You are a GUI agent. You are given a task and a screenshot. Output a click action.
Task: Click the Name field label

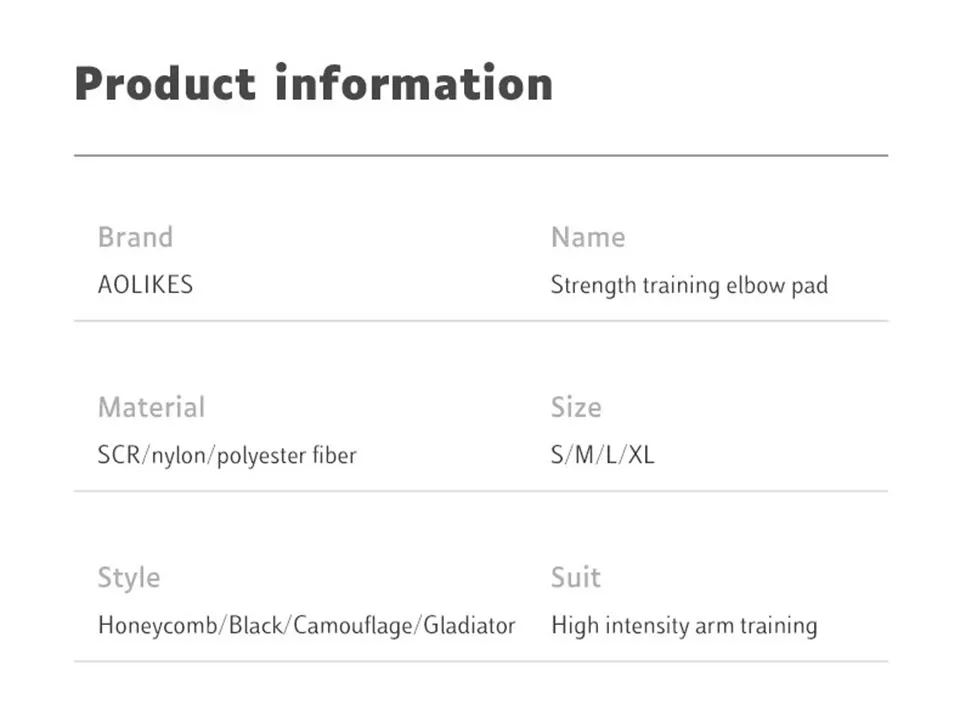click(x=587, y=238)
